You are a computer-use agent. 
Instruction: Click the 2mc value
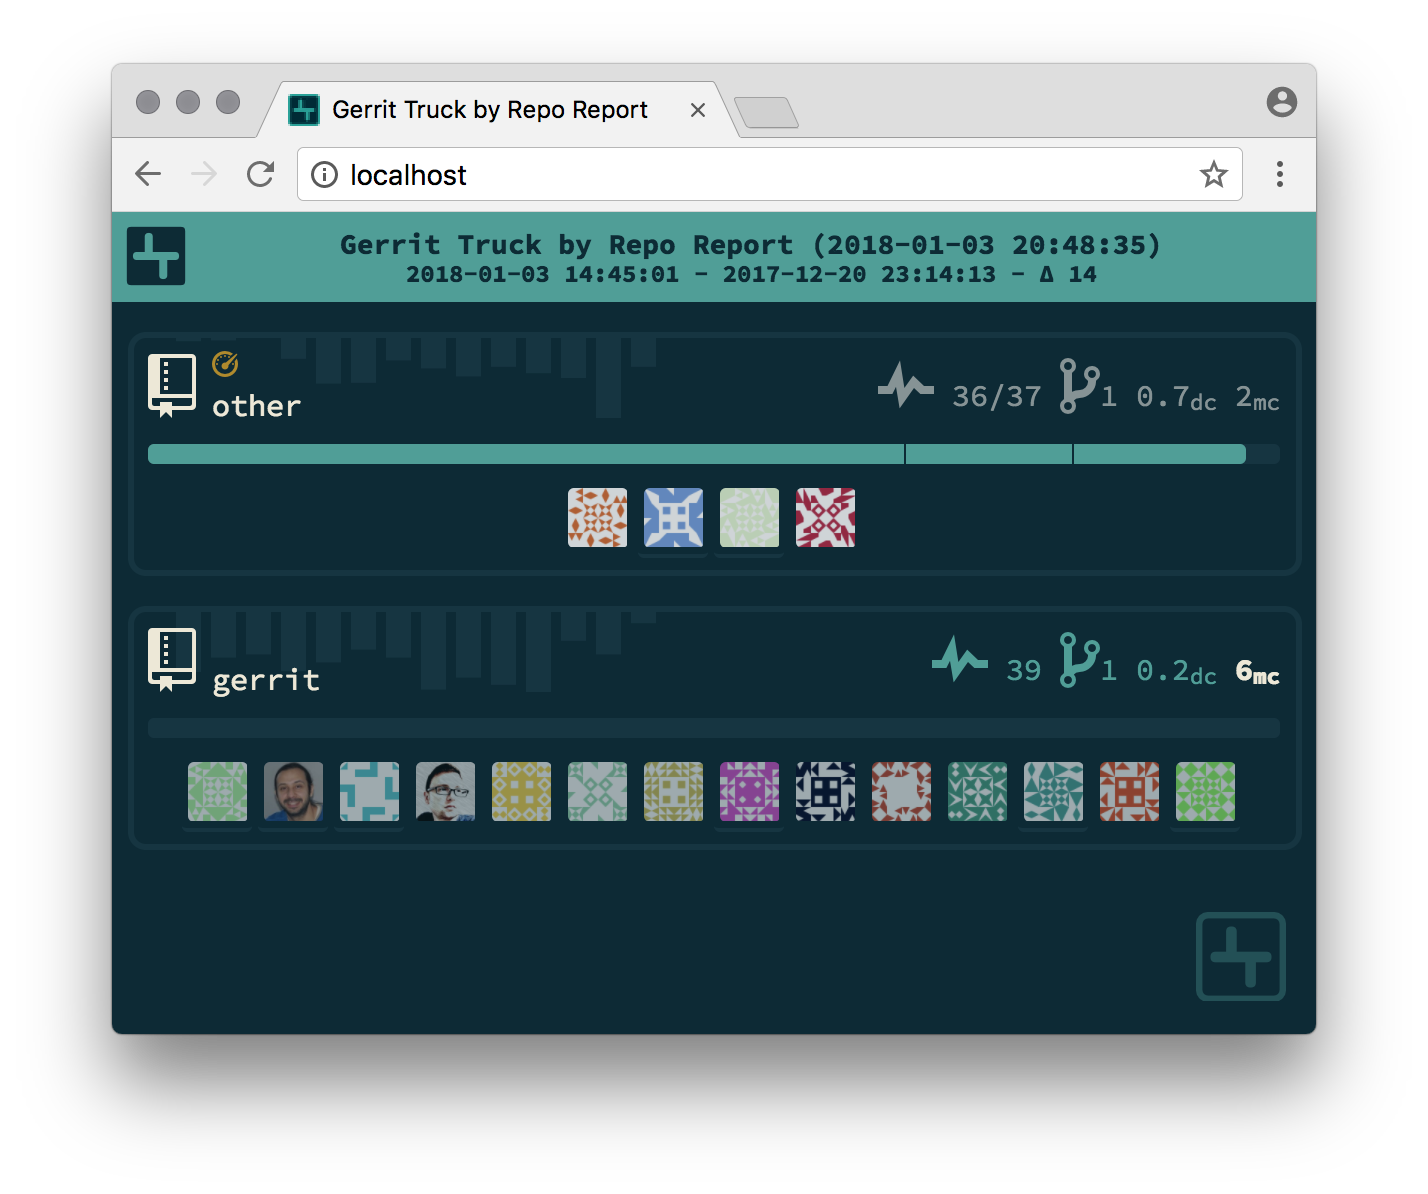pos(1258,398)
